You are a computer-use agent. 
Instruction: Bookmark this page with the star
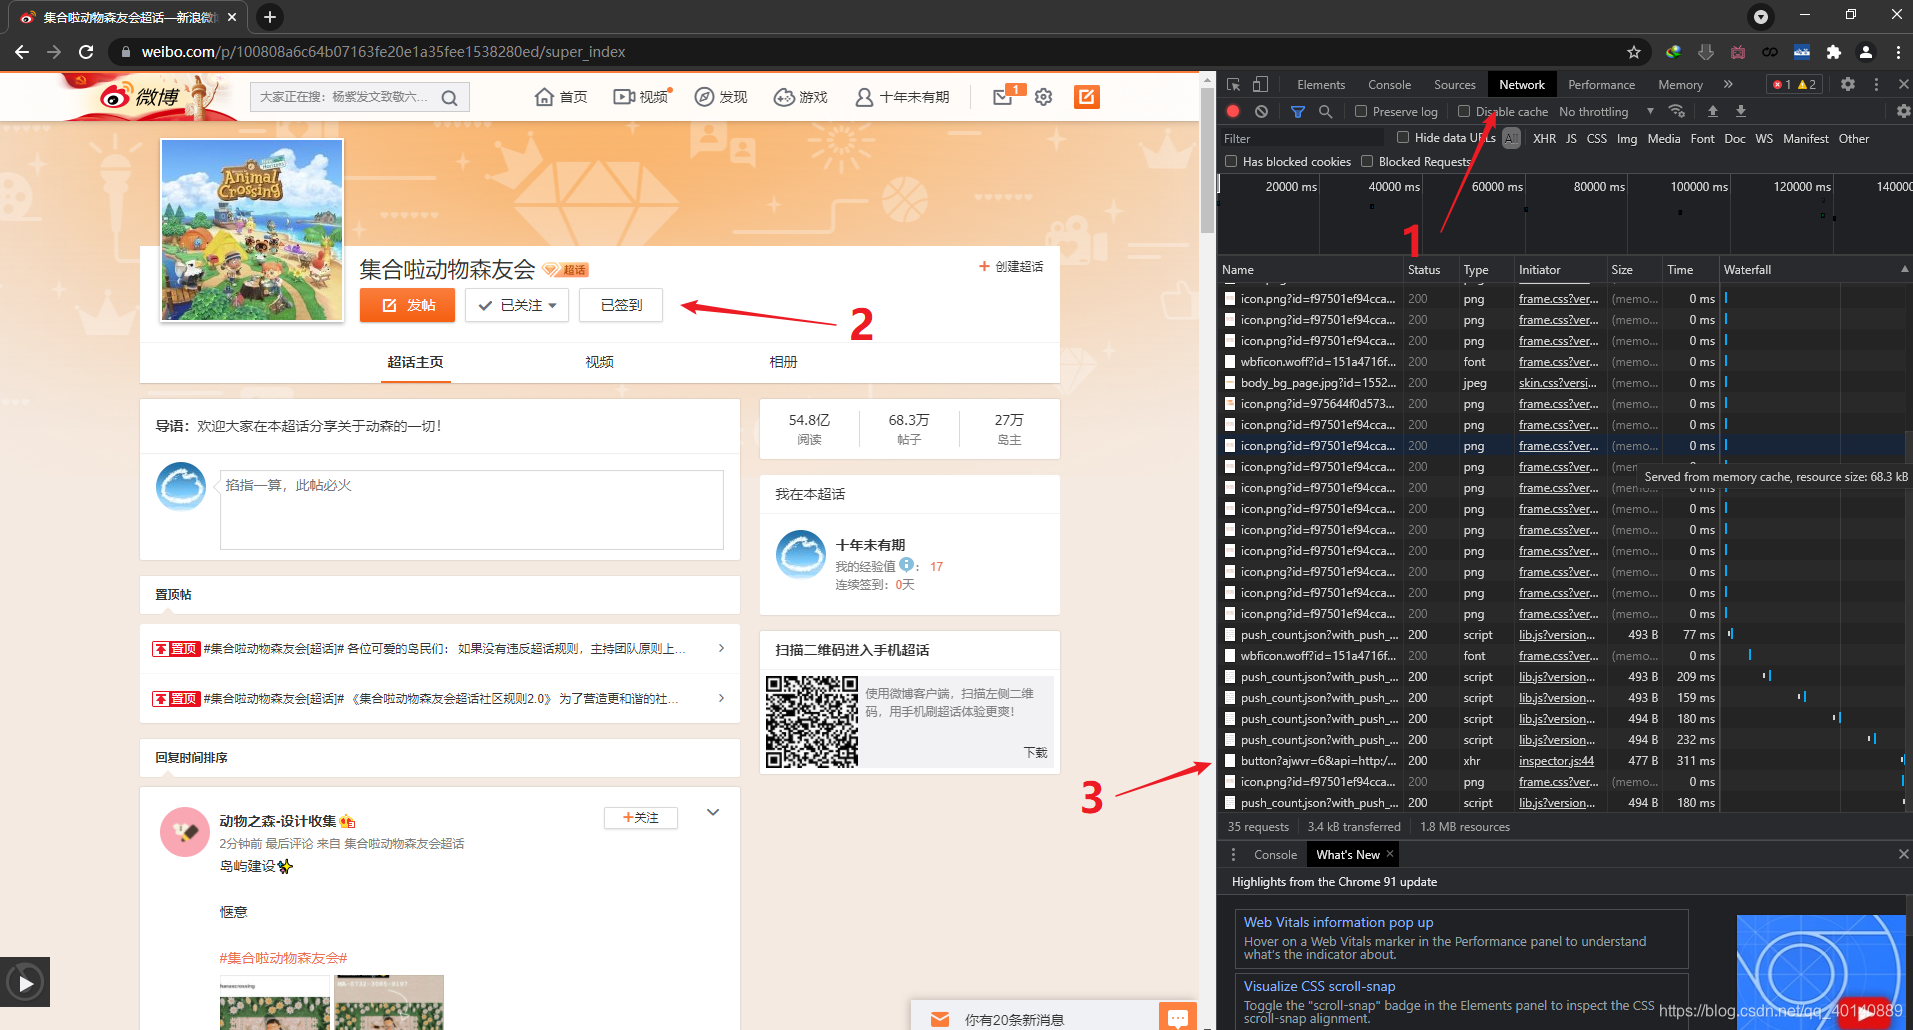[1634, 52]
